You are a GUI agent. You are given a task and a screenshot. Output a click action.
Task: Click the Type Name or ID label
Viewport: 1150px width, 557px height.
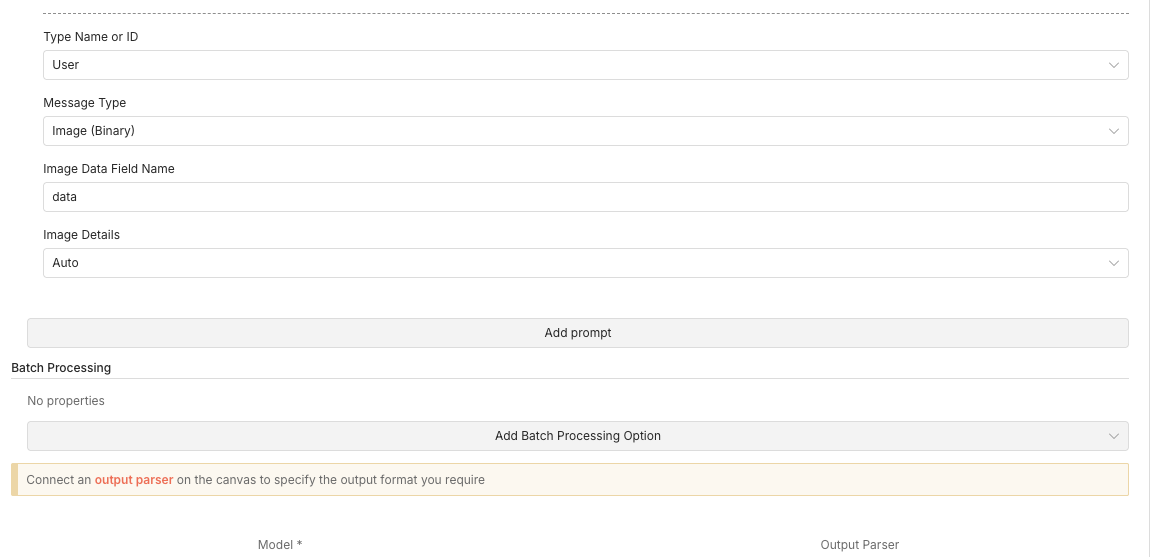[x=90, y=37]
